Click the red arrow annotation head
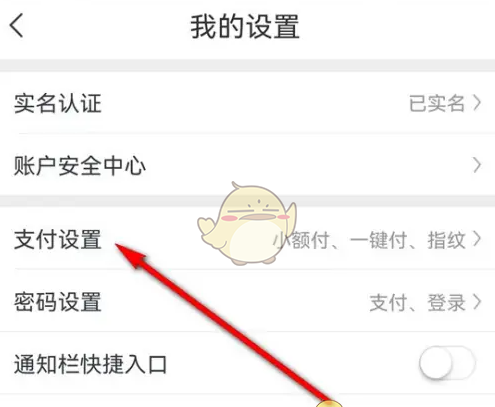 coord(132,255)
